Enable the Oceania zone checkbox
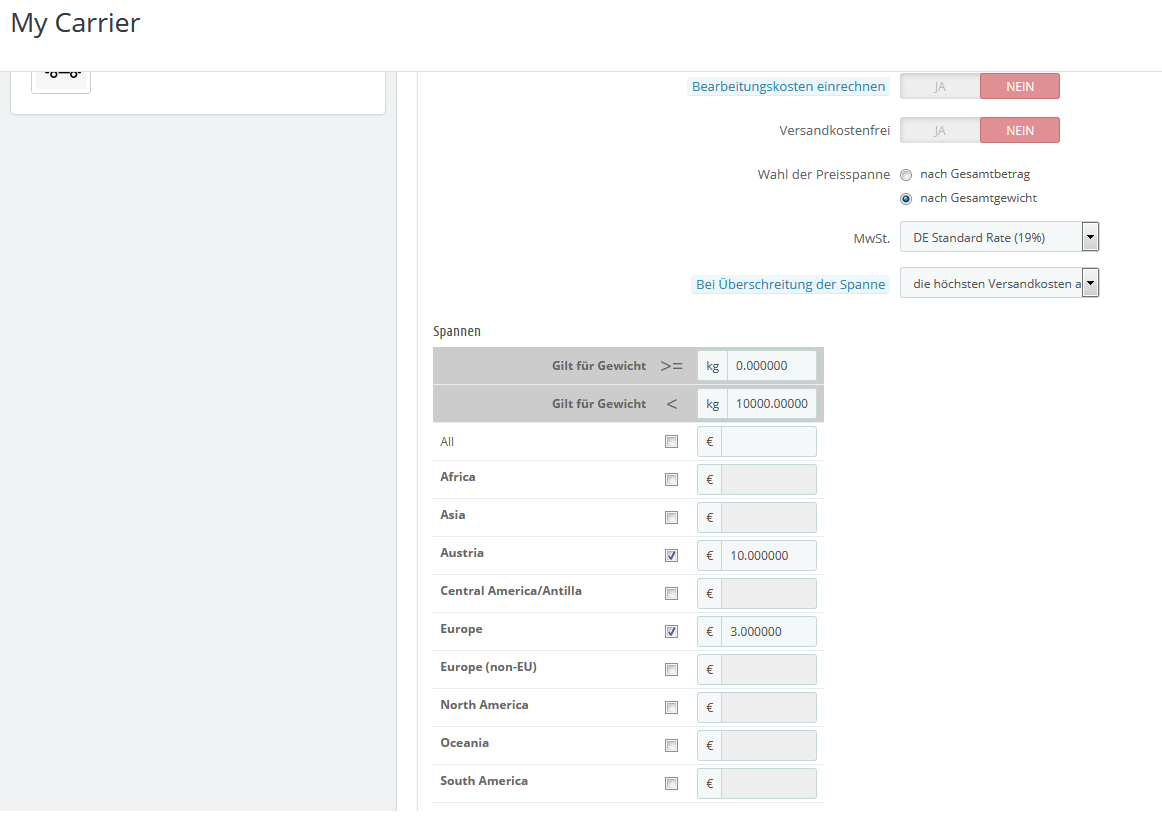1162x824 pixels. tap(671, 745)
